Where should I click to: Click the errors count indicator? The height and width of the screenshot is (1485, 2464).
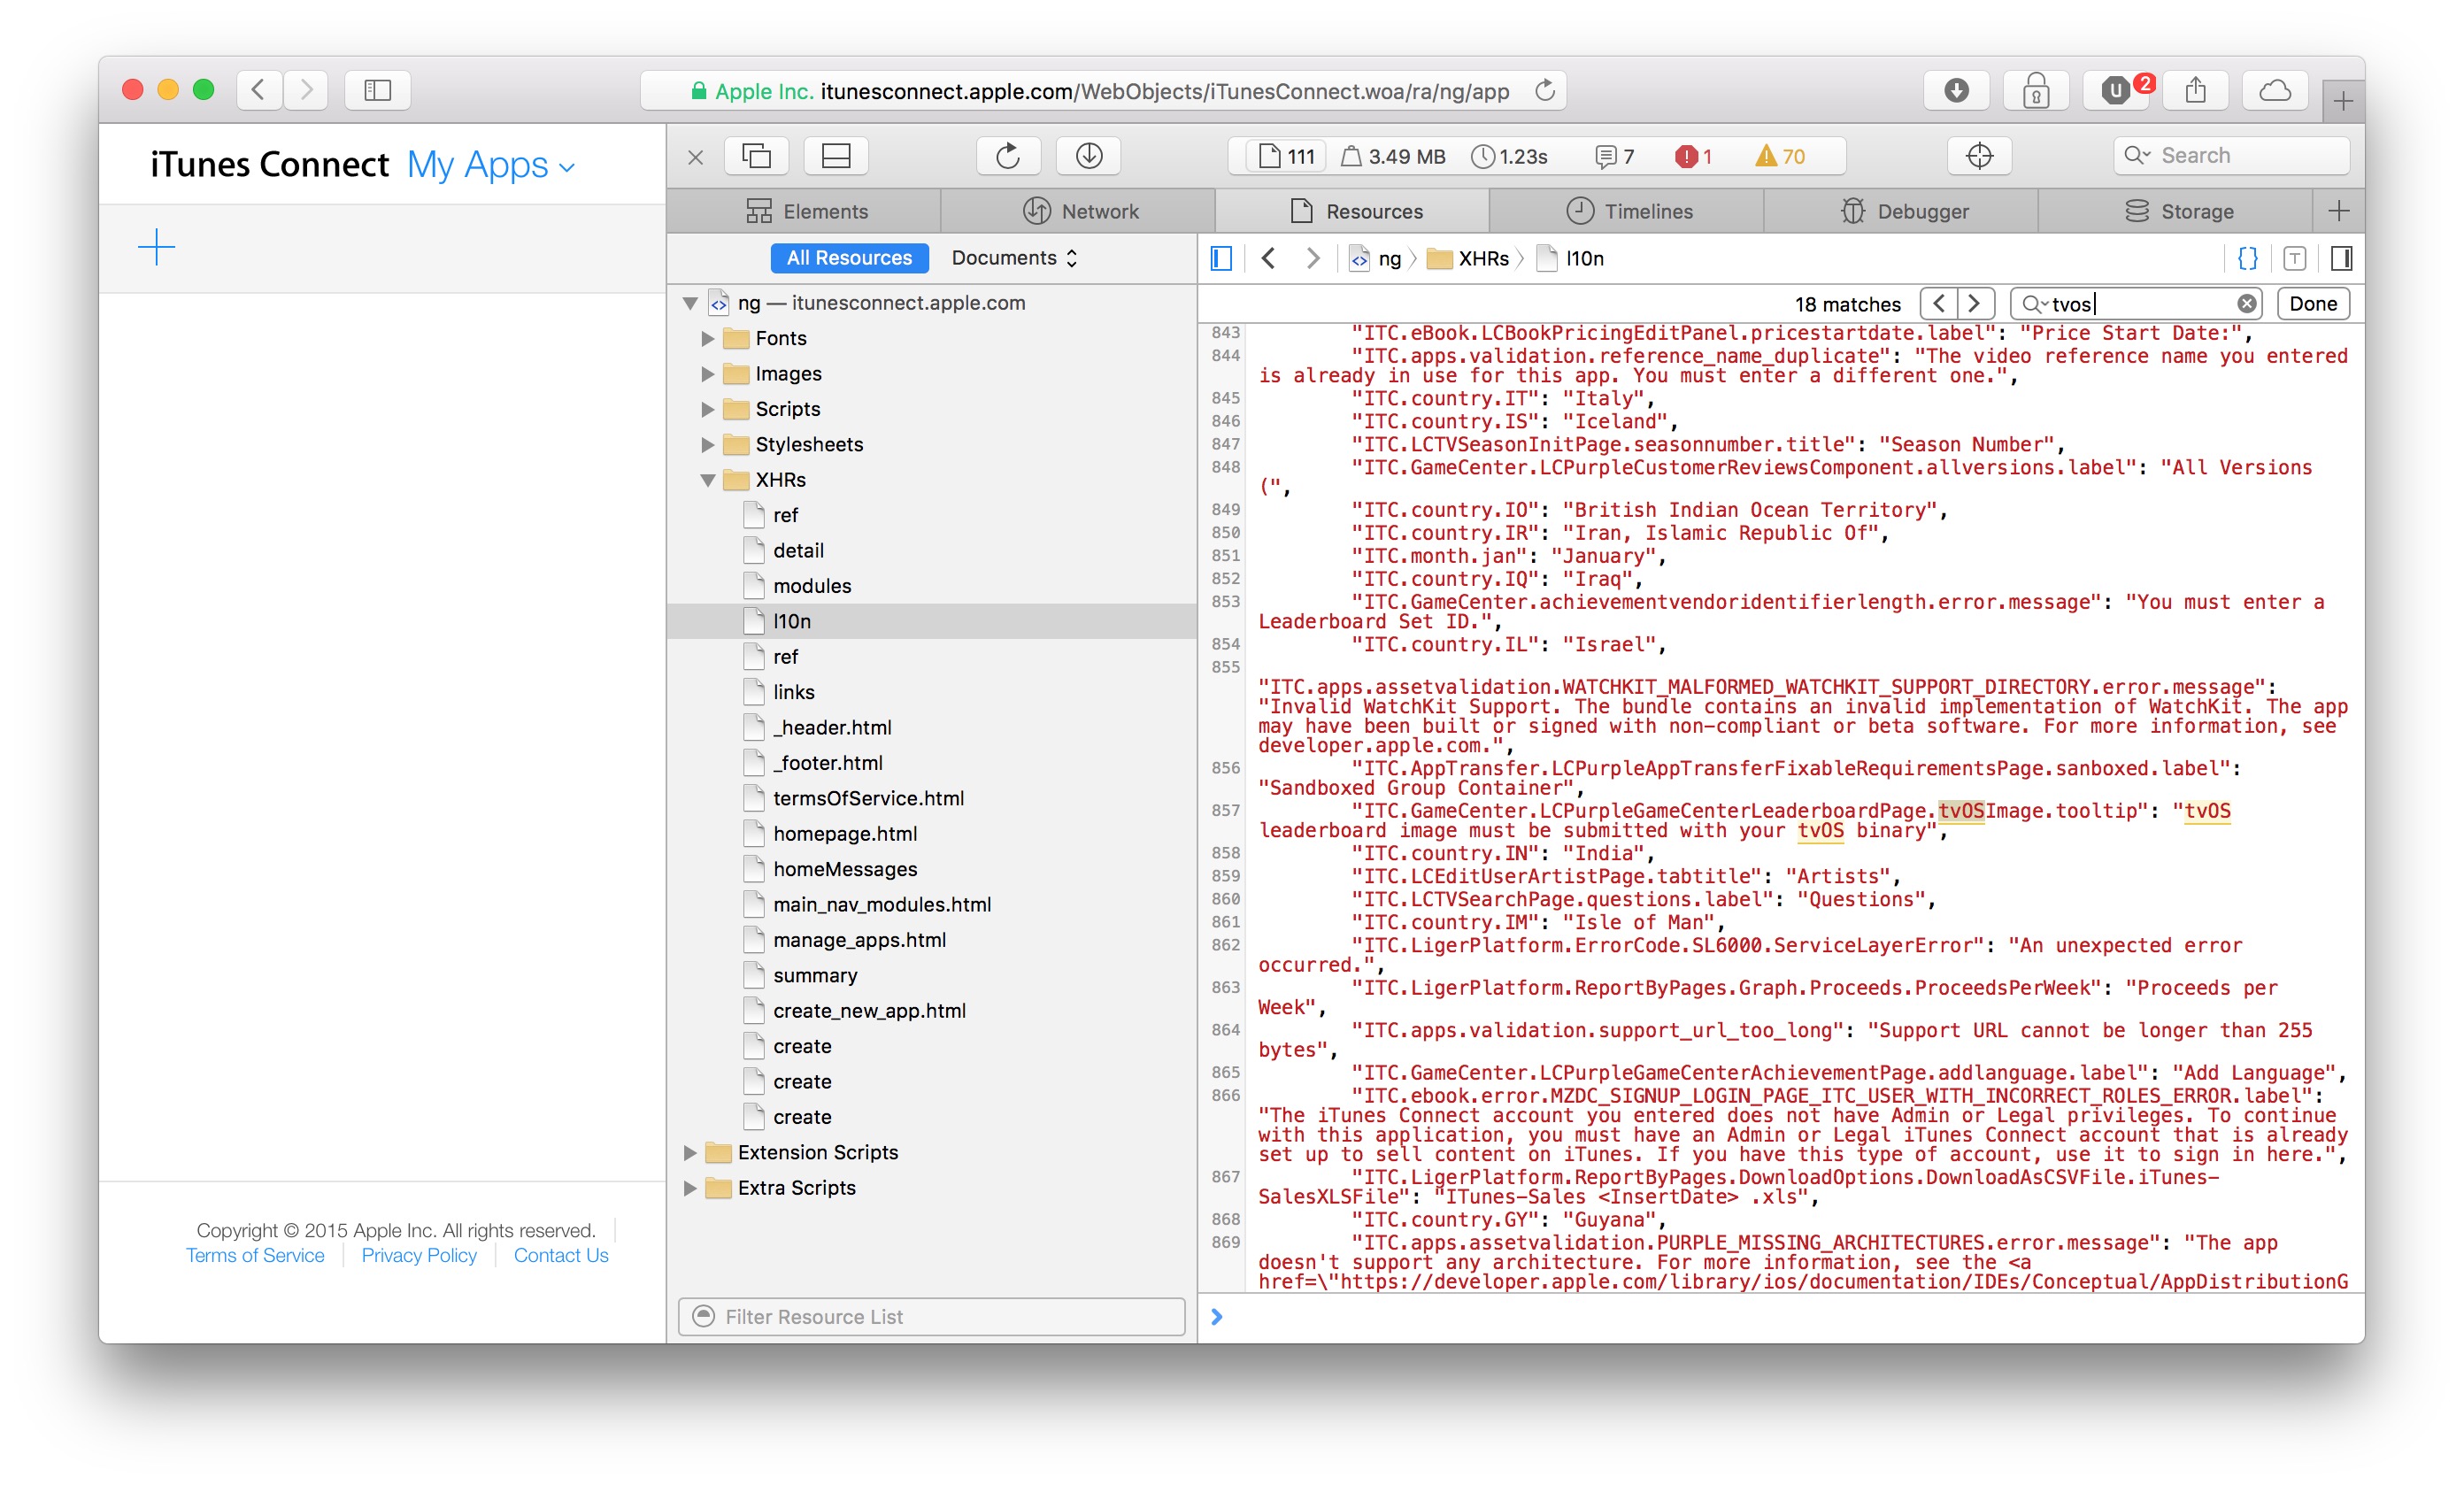1693,156
